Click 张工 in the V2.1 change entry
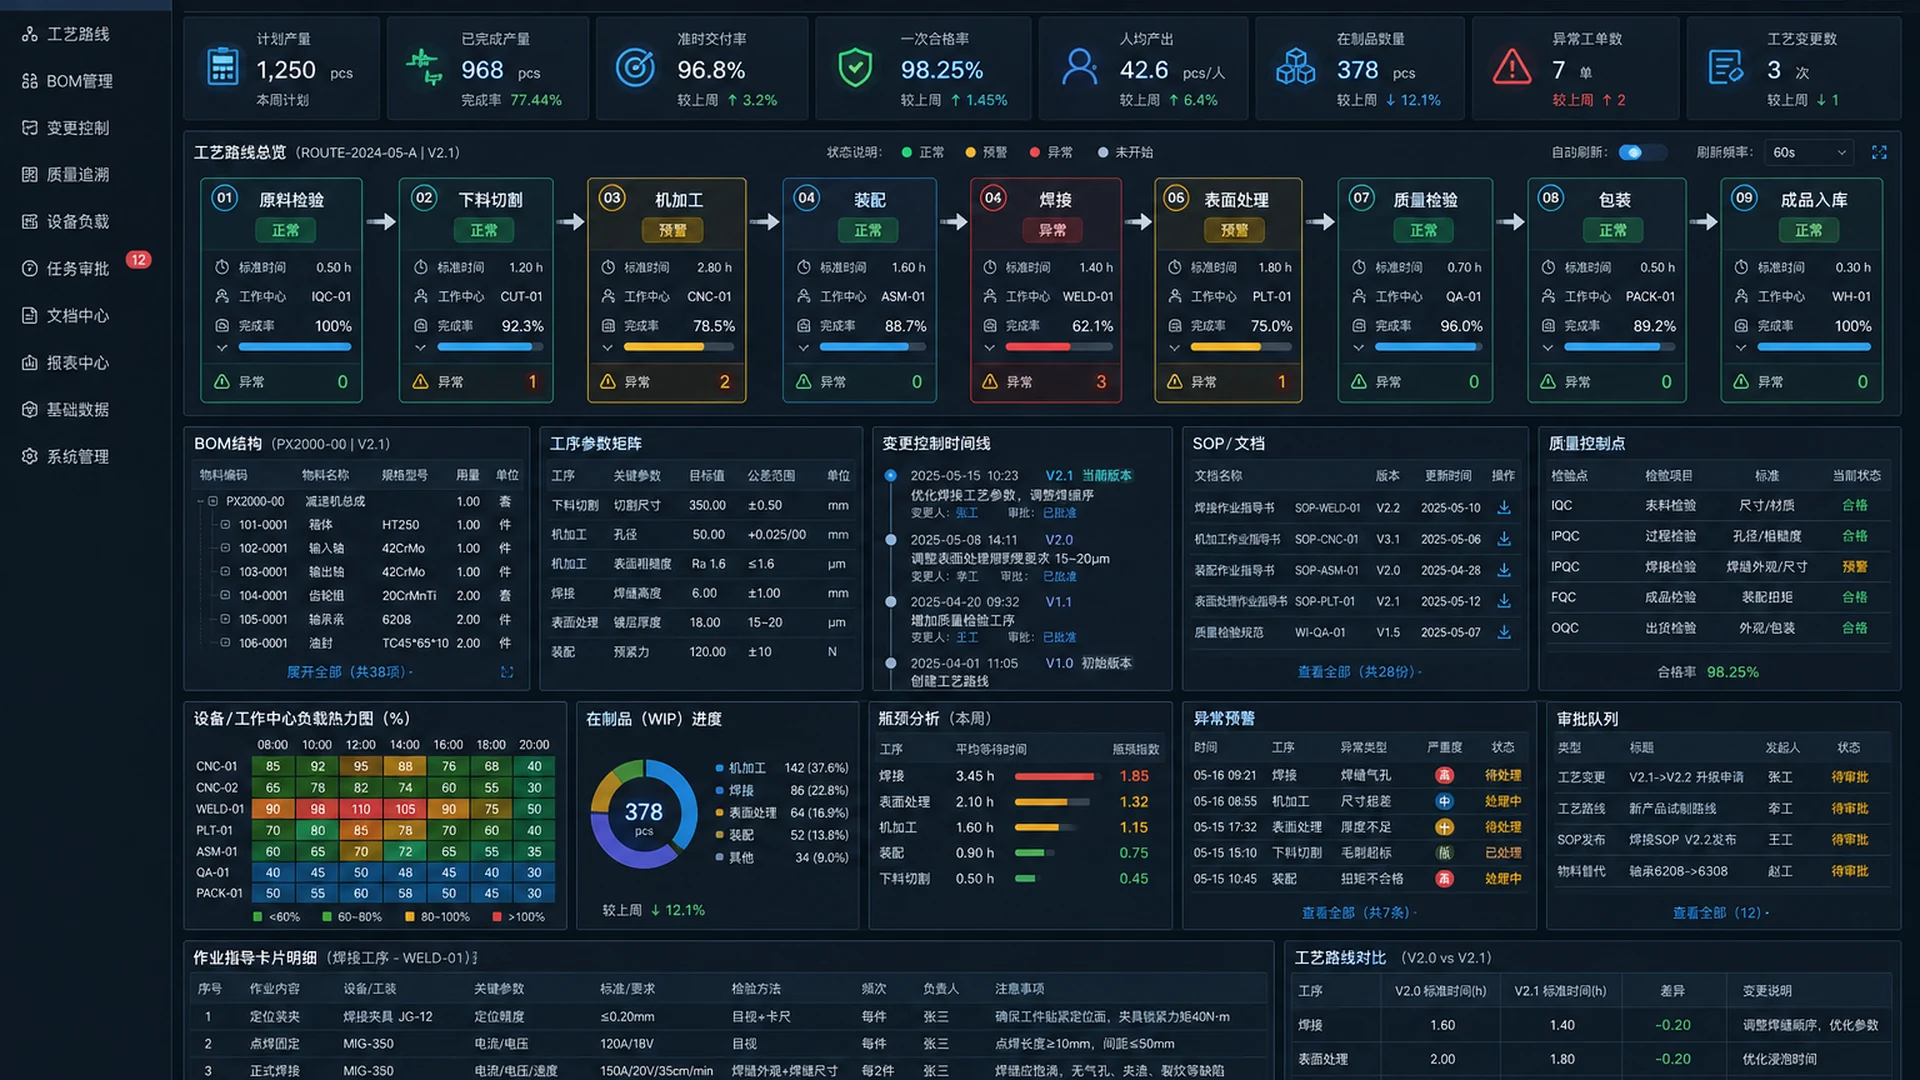Image resolution: width=1920 pixels, height=1080 pixels. (x=967, y=513)
